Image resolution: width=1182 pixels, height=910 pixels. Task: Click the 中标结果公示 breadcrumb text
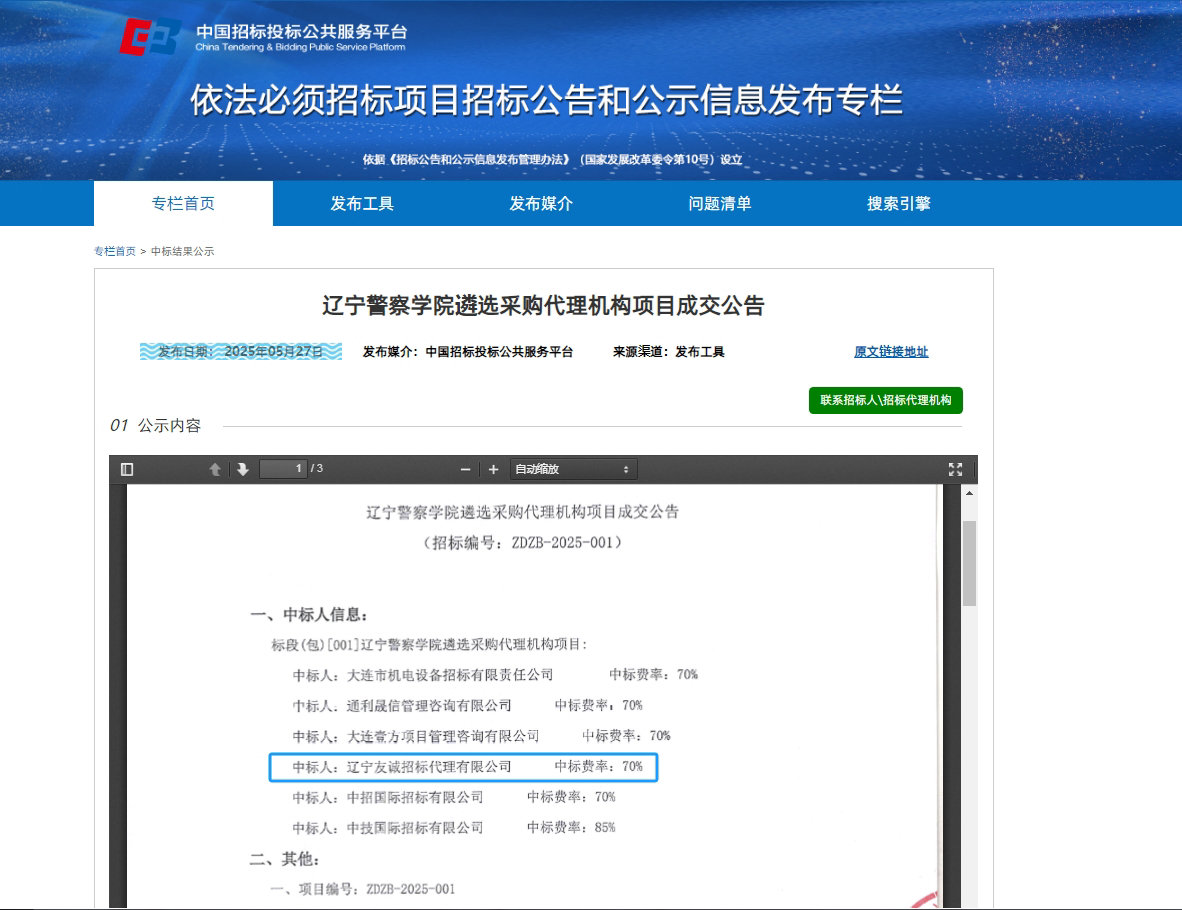pos(182,251)
